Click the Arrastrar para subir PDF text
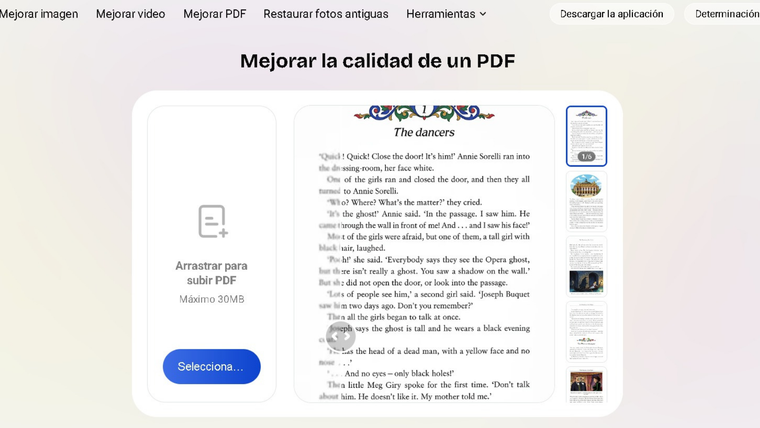 tap(211, 273)
